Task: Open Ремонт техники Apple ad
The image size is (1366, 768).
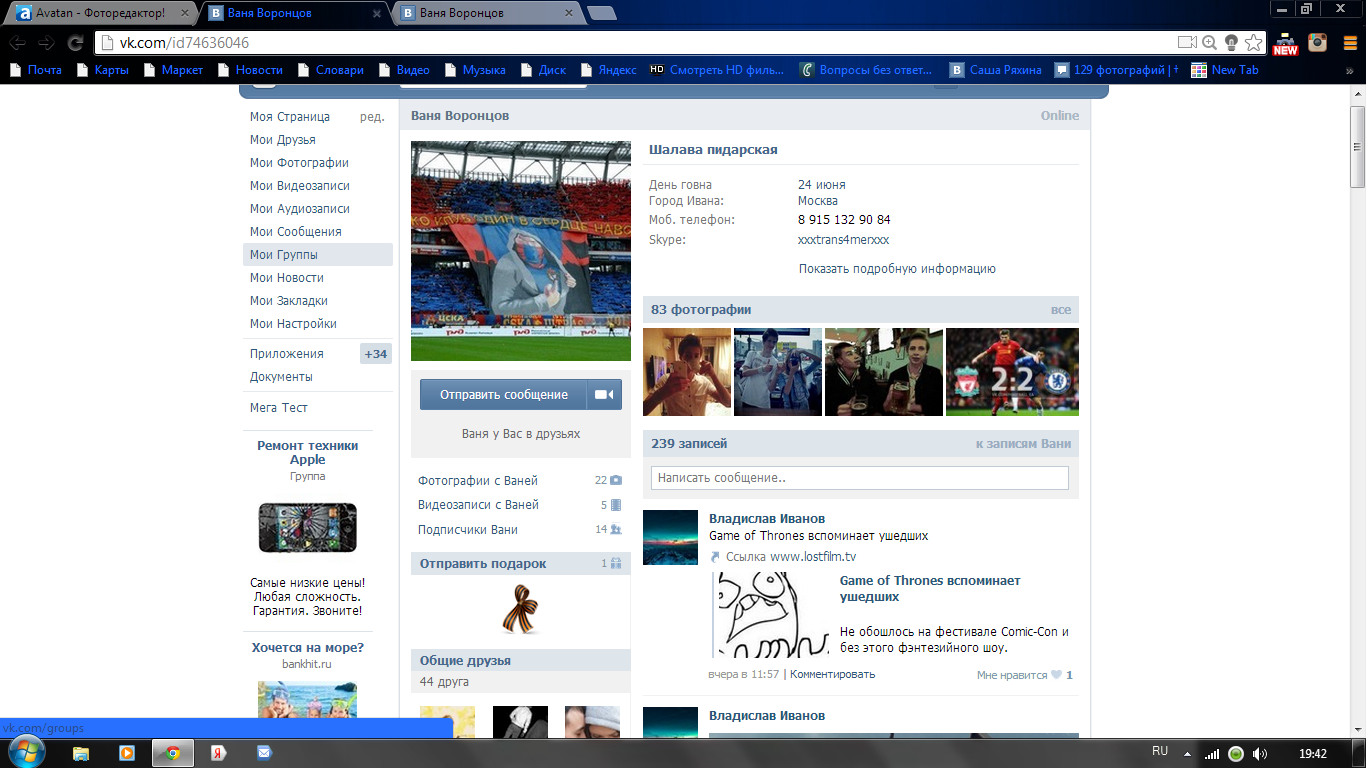Action: pos(308,453)
